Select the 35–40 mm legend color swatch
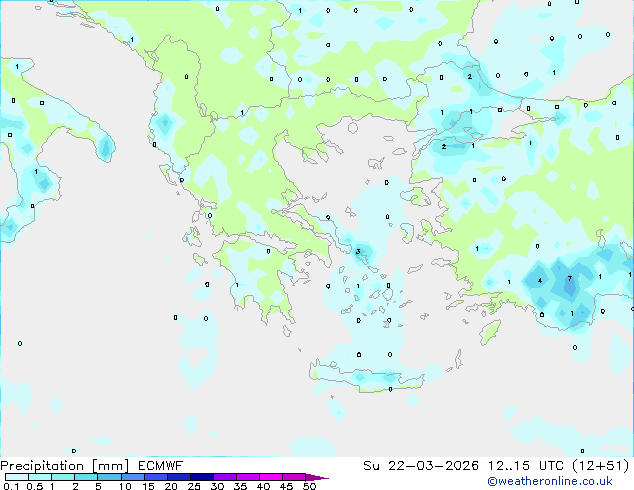Image resolution: width=634 pixels, height=490 pixels. [248, 477]
